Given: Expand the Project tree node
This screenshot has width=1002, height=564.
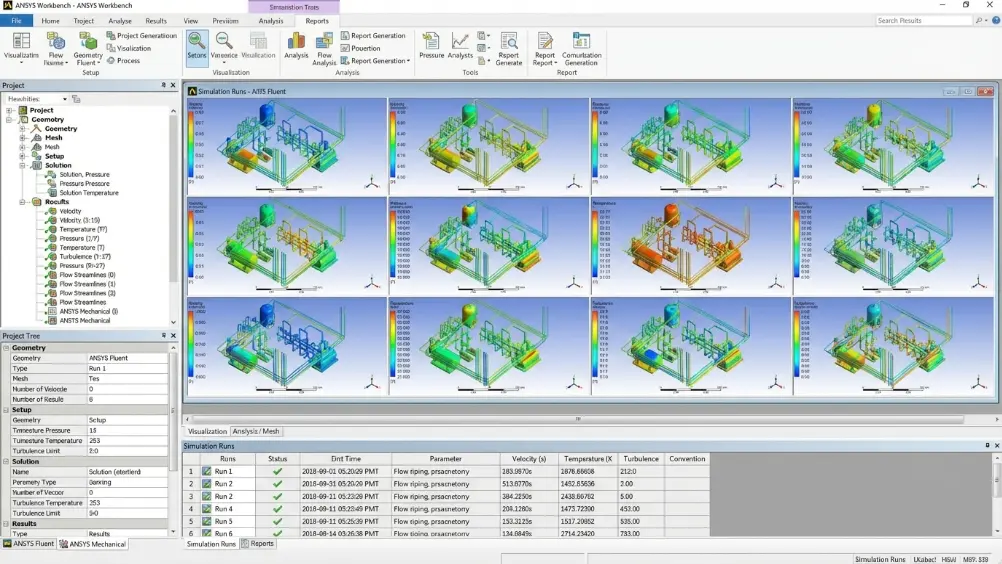Looking at the screenshot, I should (9, 111).
